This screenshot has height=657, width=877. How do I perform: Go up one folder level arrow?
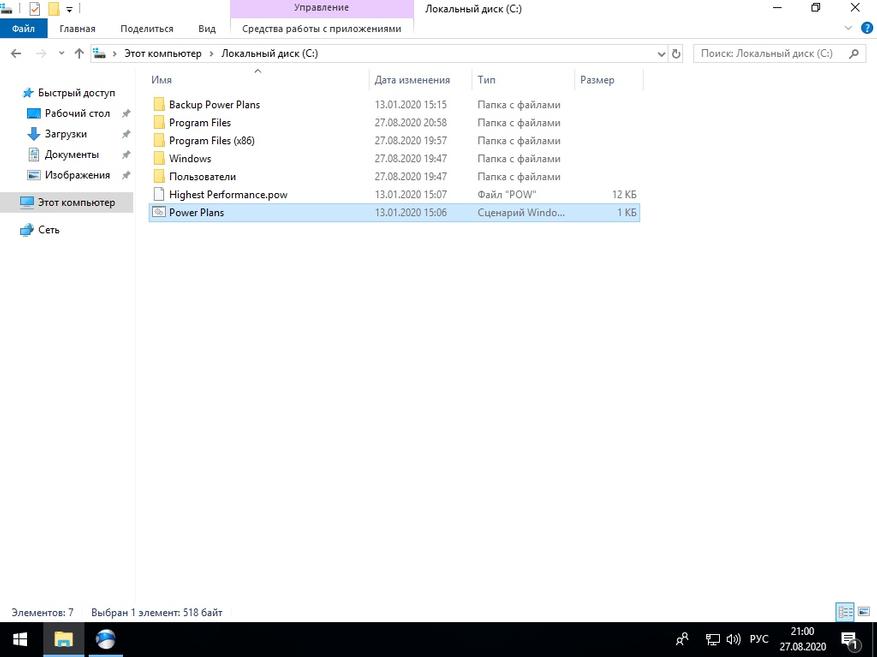[79, 54]
